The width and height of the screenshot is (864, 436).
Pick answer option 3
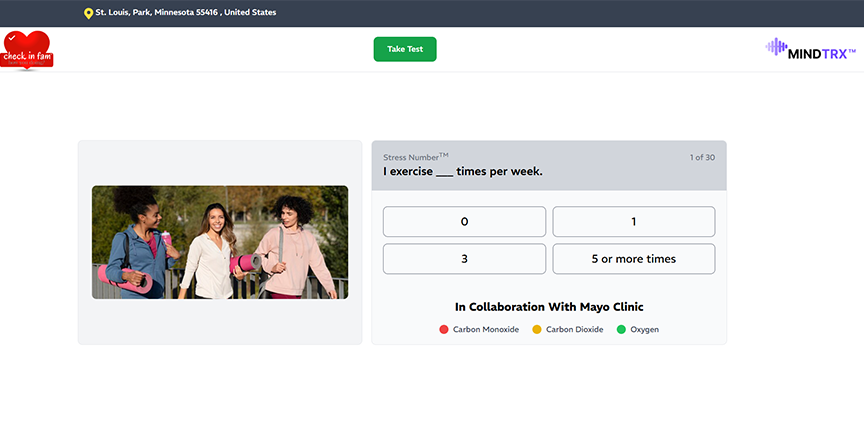point(464,259)
